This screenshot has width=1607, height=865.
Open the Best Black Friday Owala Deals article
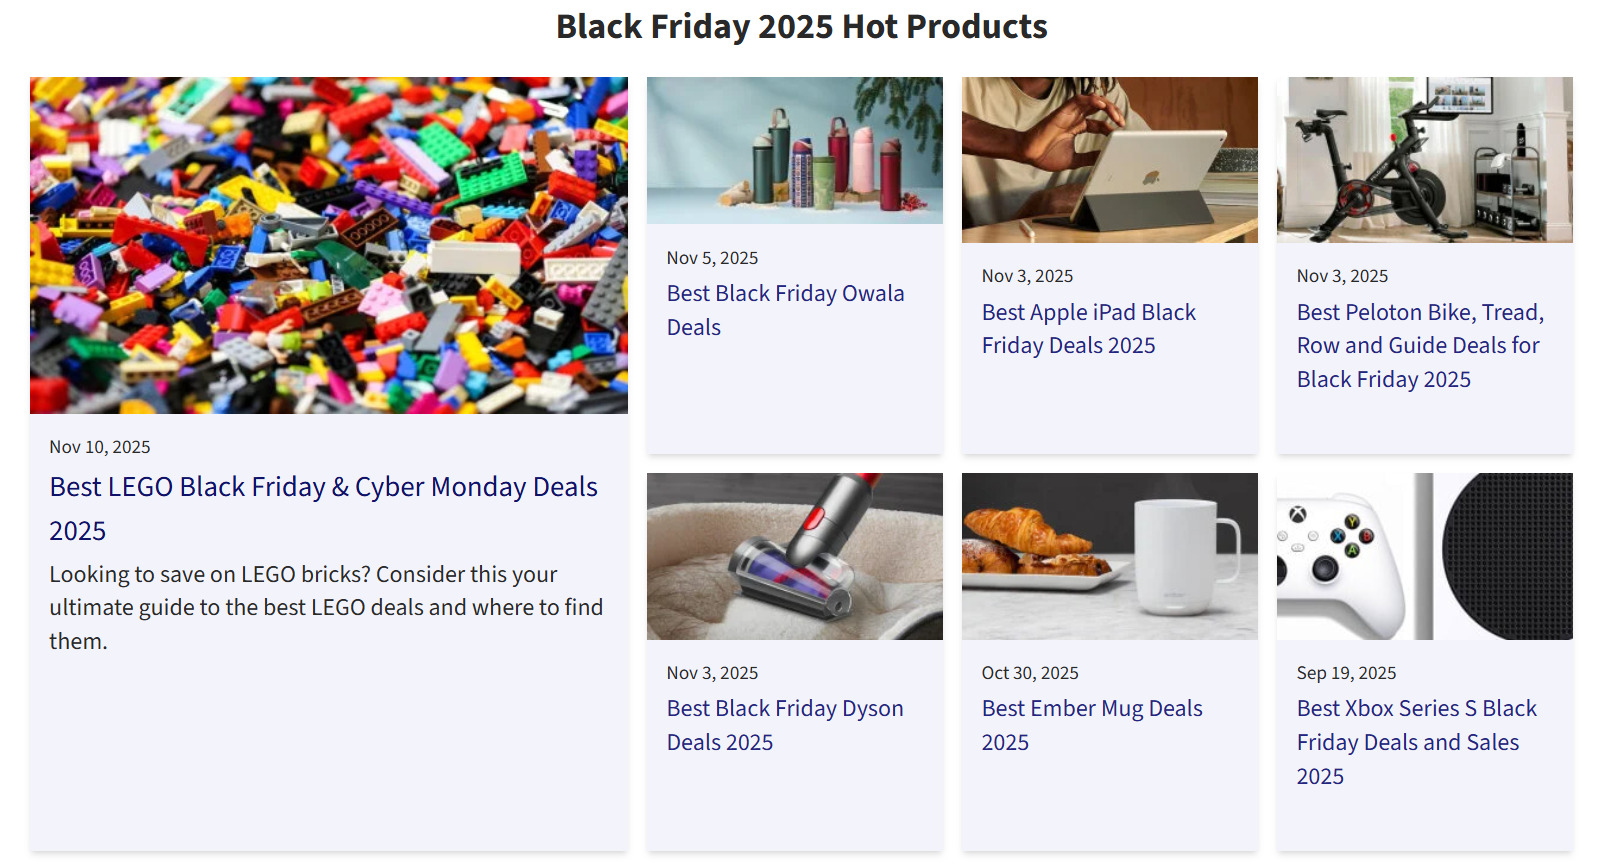(x=785, y=309)
